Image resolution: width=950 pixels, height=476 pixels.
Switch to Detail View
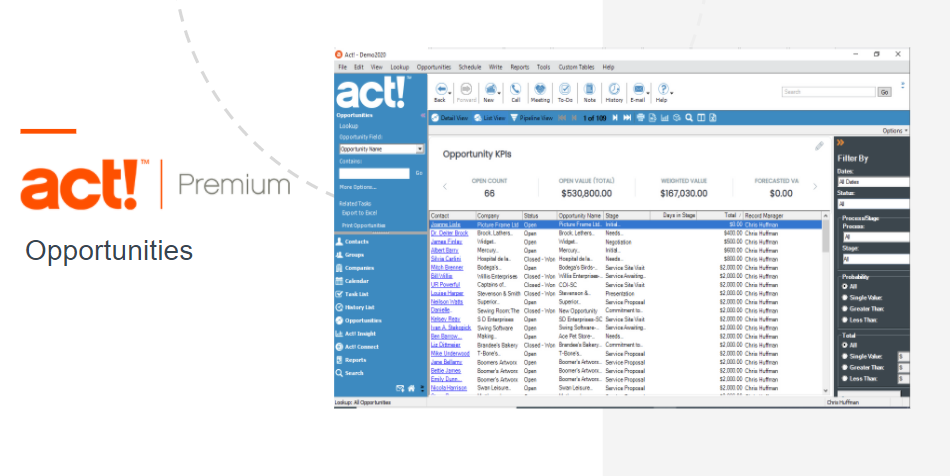pyautogui.click(x=450, y=118)
